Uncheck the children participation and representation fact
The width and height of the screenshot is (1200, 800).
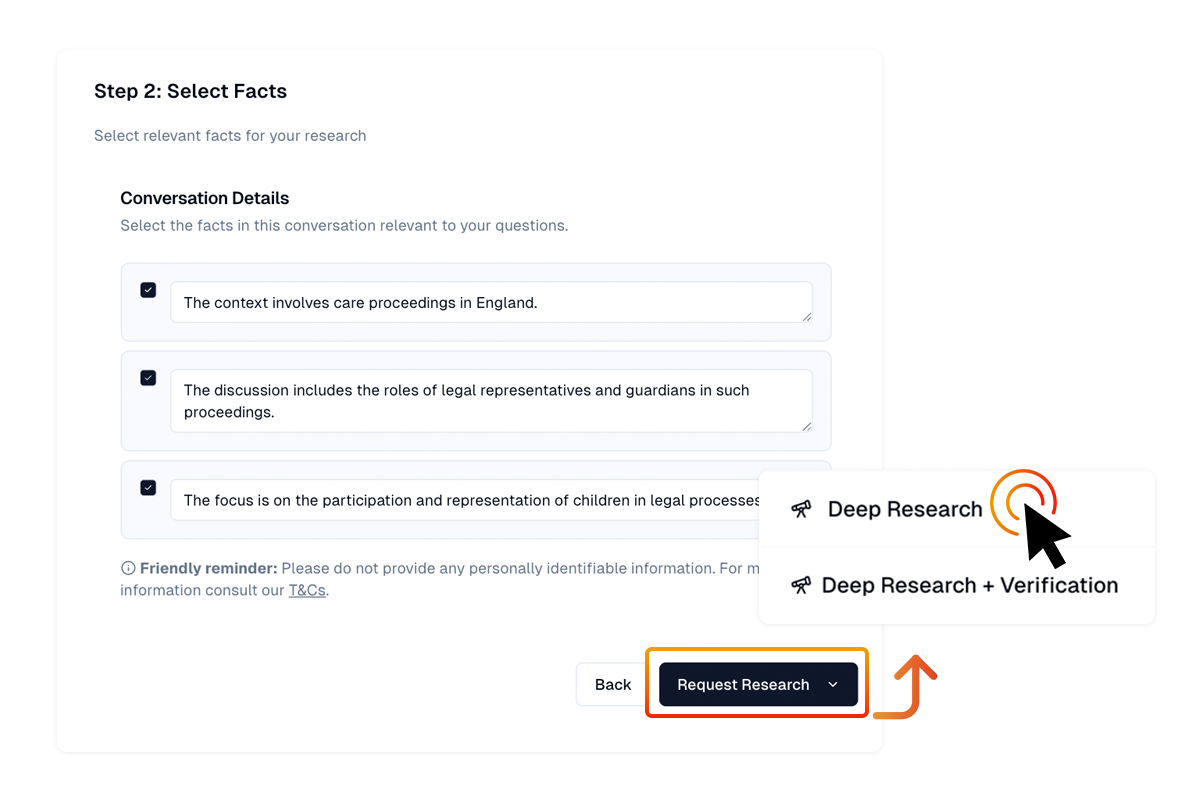coord(148,487)
